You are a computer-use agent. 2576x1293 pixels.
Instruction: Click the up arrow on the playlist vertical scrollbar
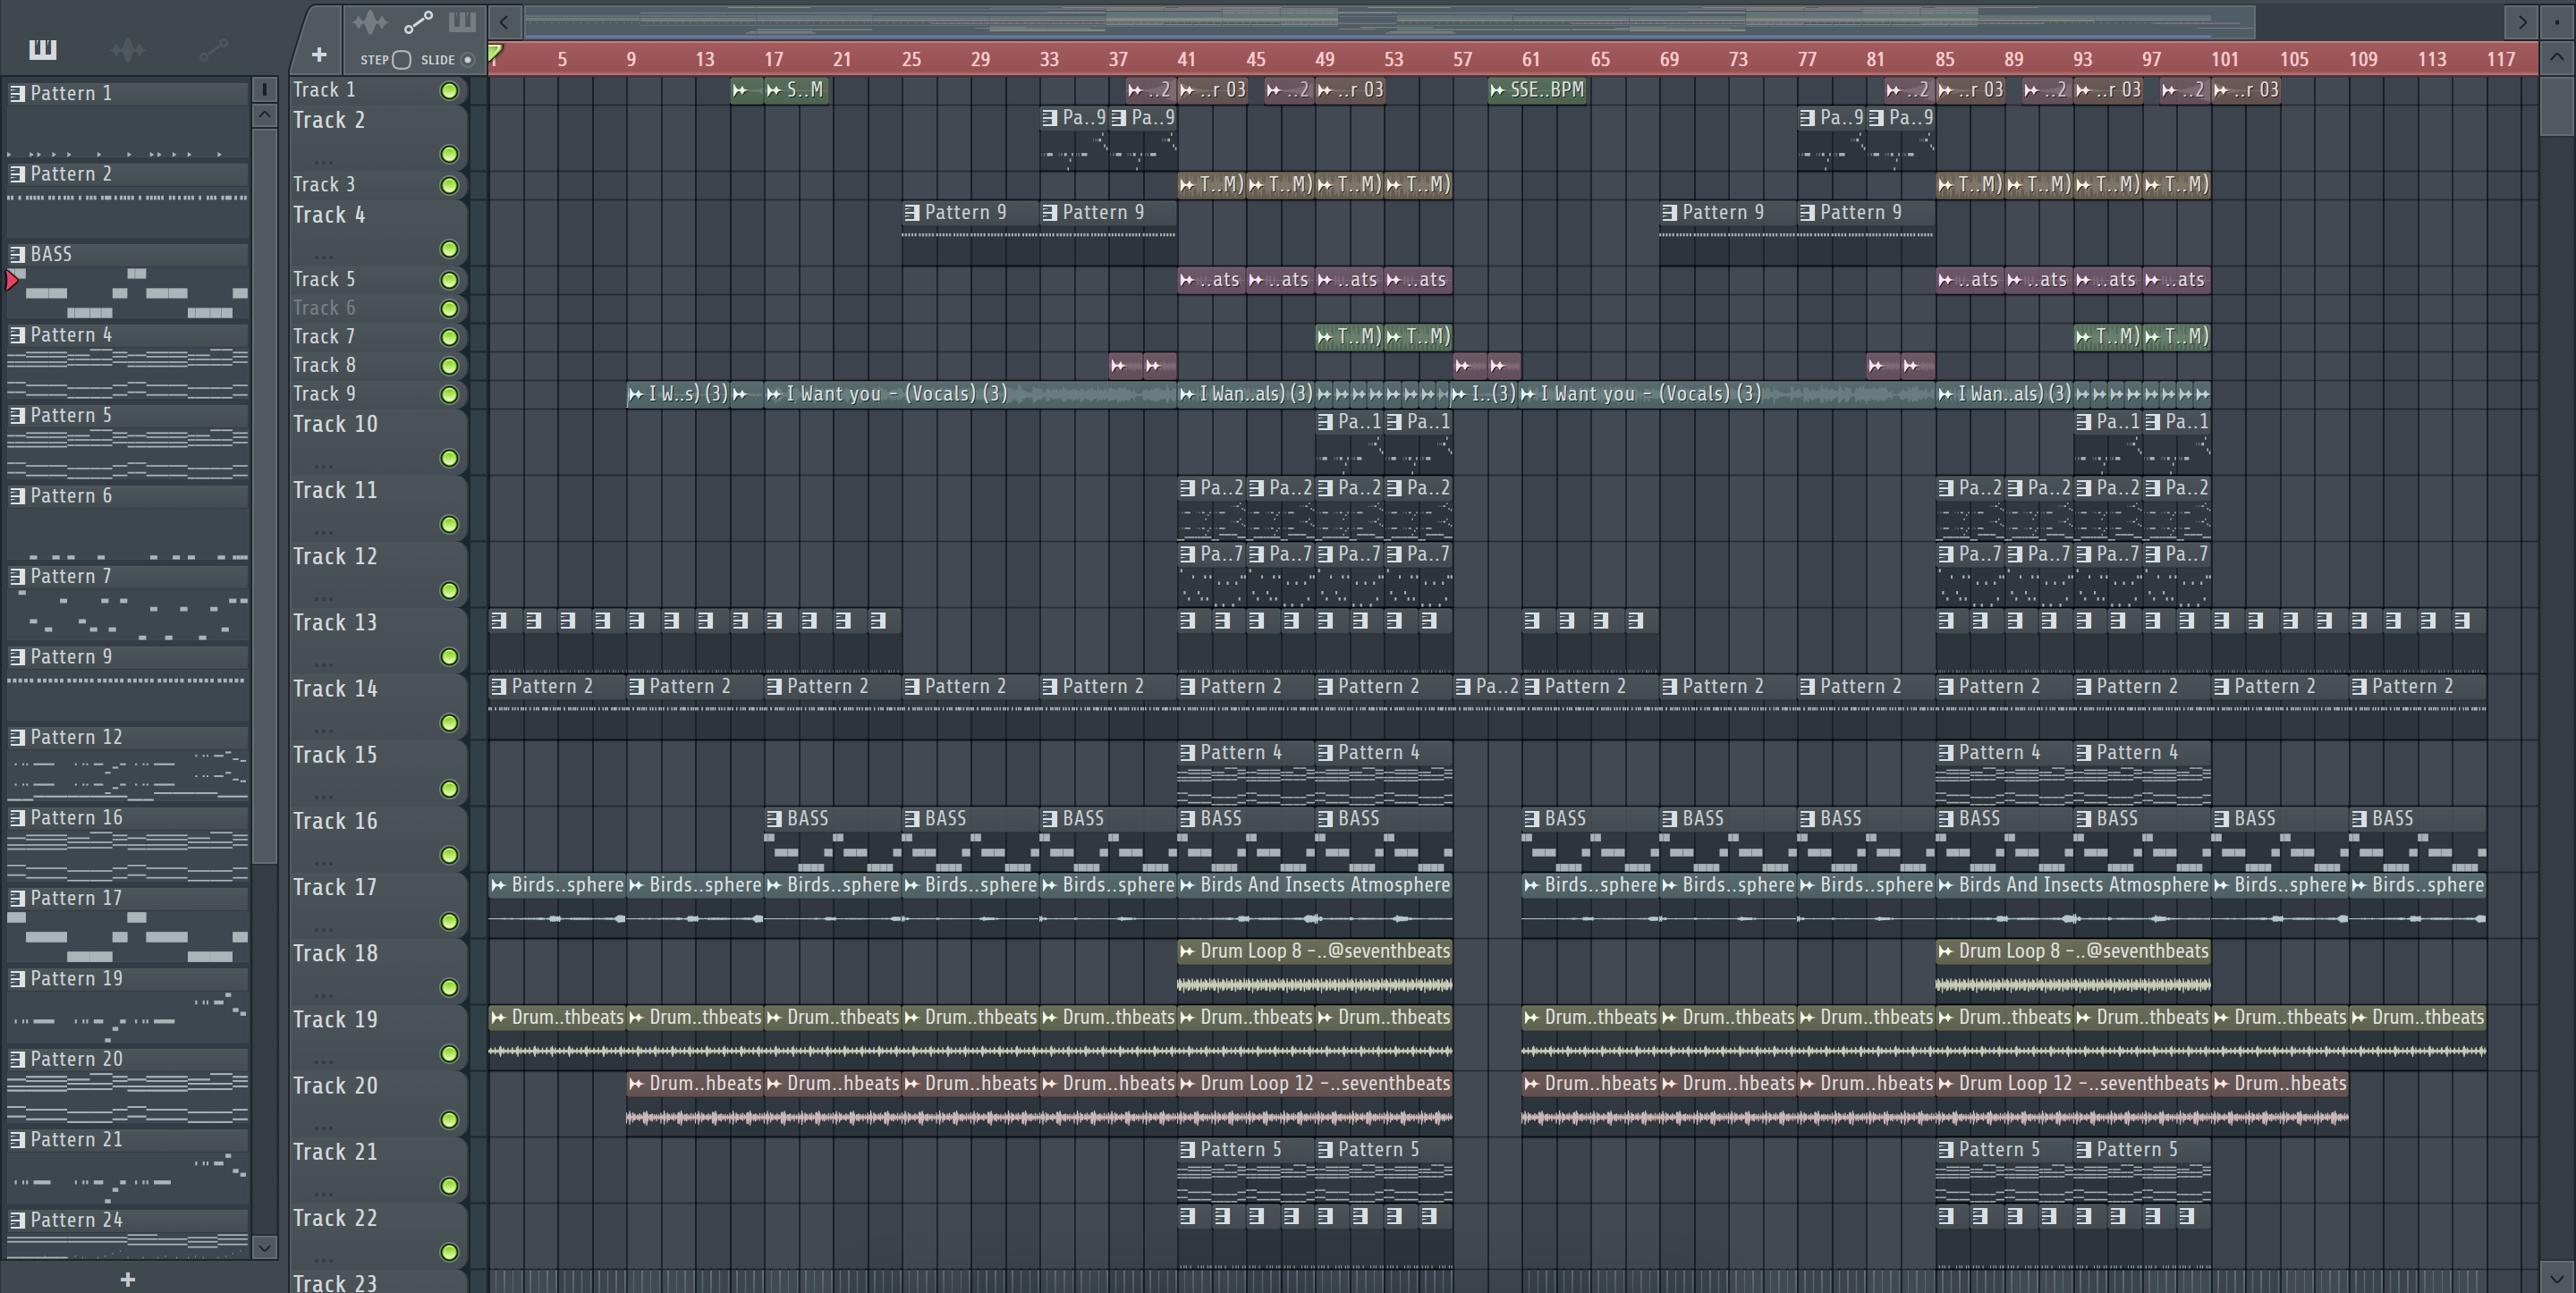[2556, 57]
